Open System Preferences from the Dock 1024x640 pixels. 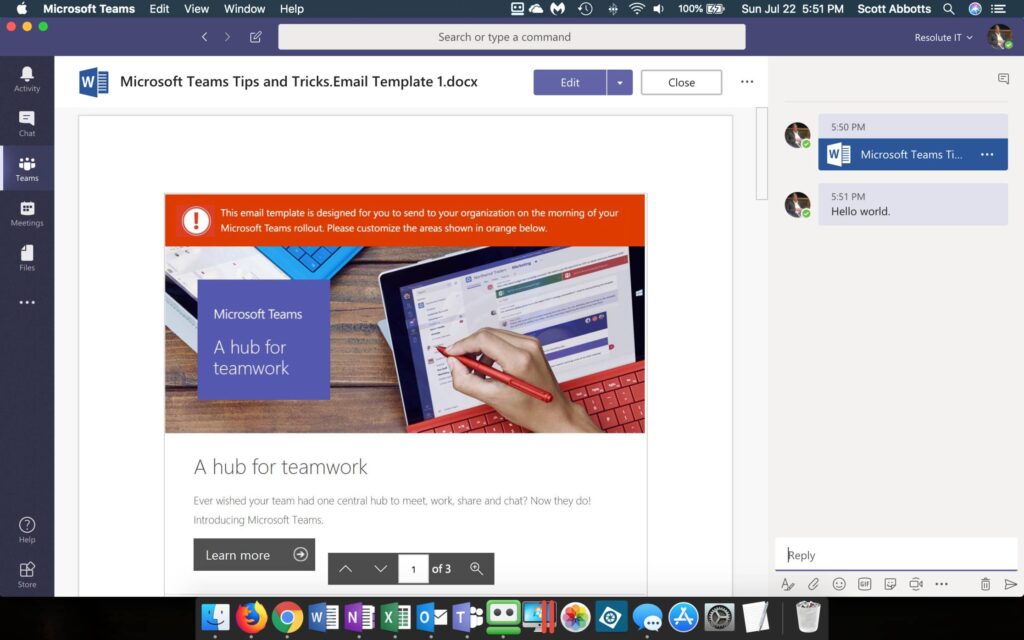click(720, 616)
